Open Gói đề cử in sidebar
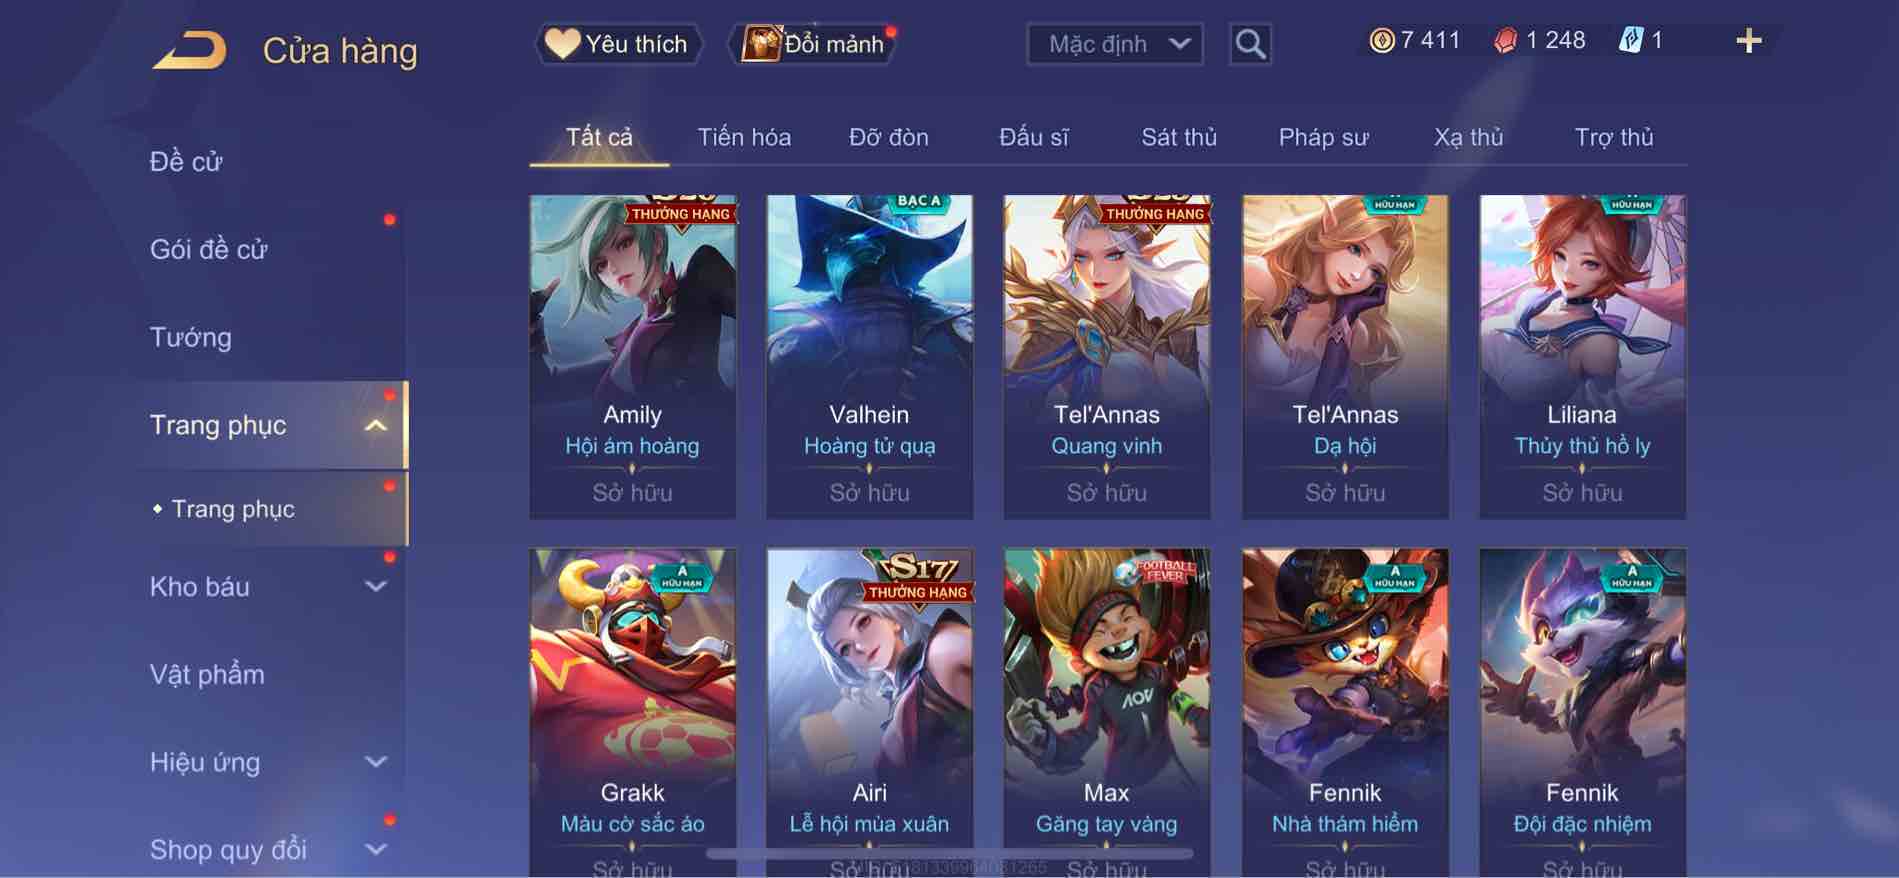The image size is (1899, 878). [209, 249]
